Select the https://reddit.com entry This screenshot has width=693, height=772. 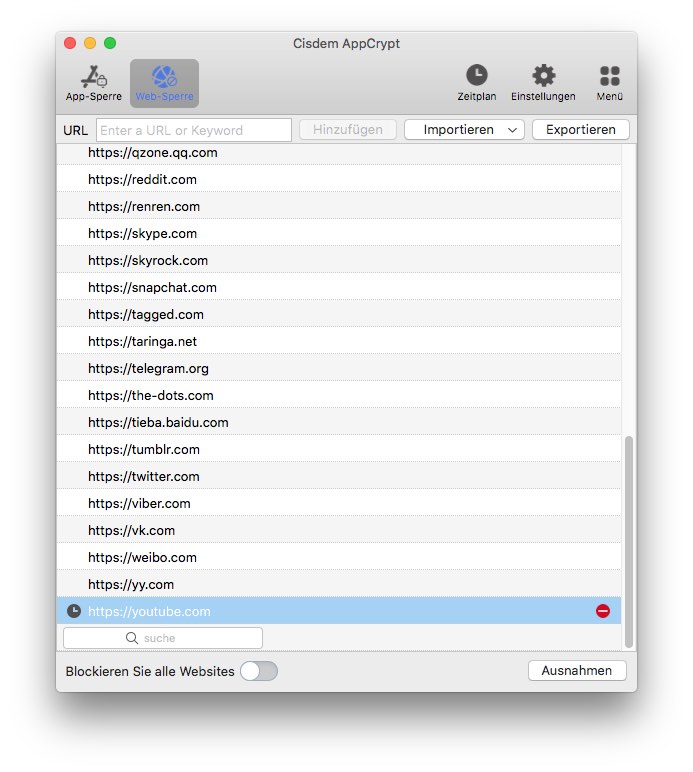point(142,180)
